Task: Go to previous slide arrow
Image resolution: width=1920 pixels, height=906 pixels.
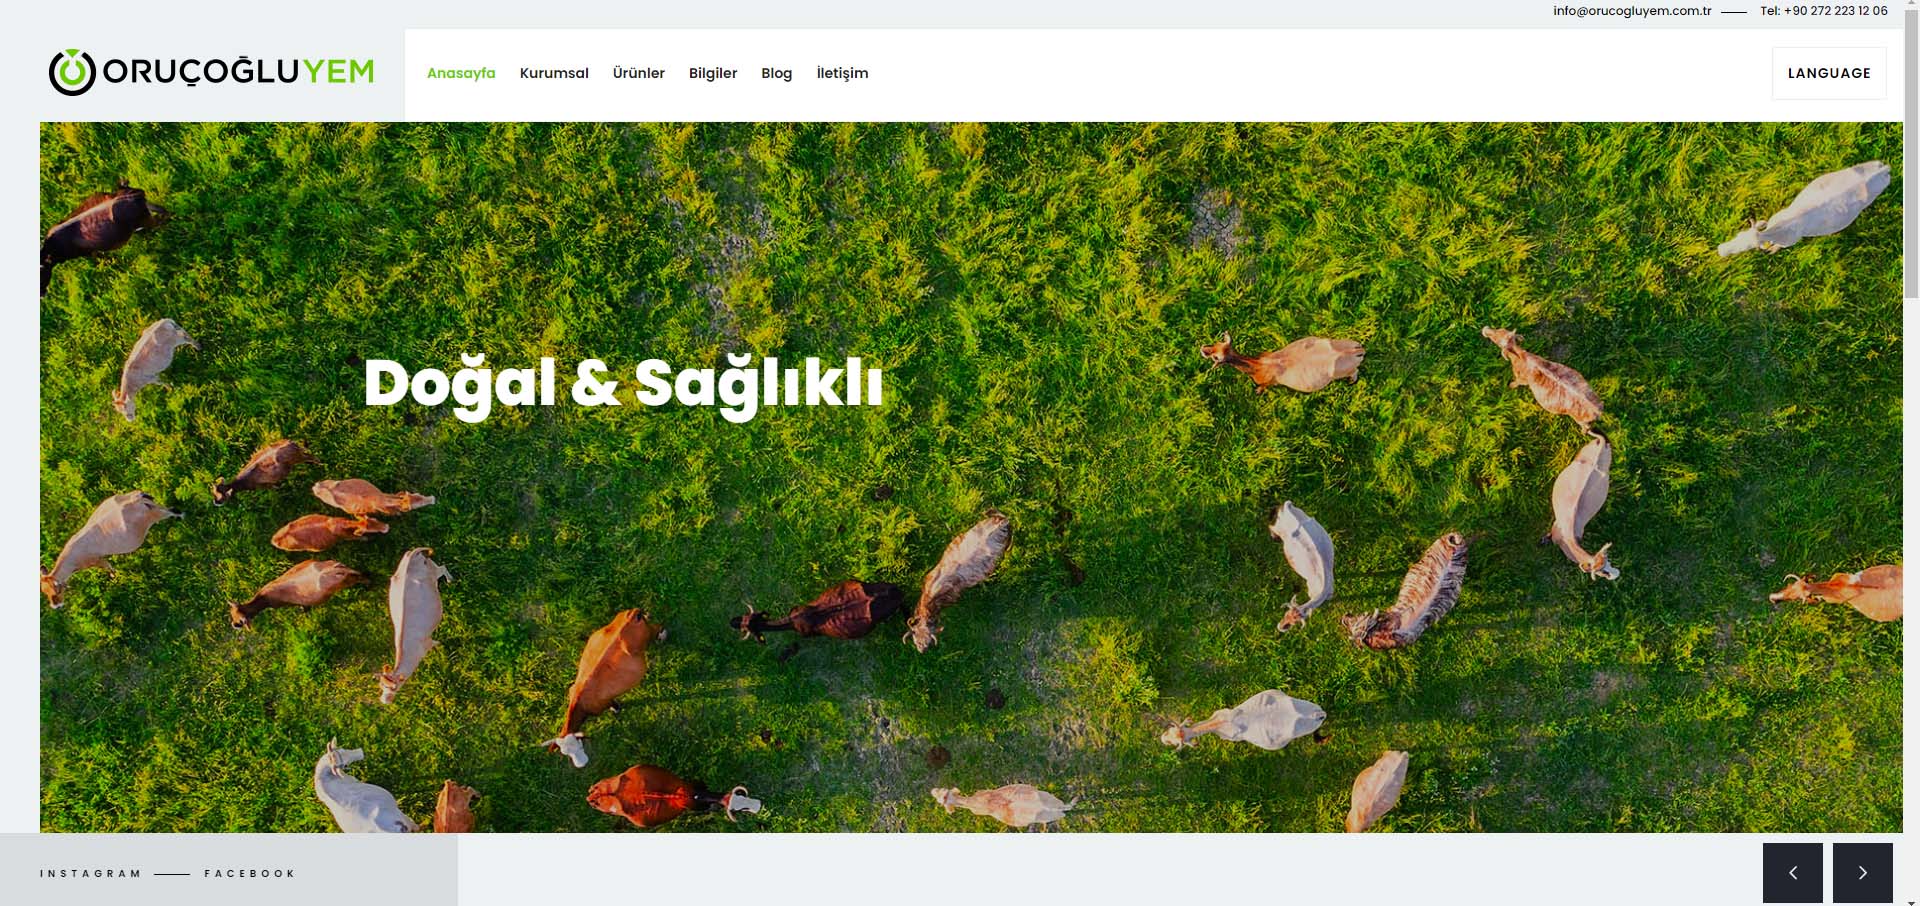Action: click(1792, 873)
